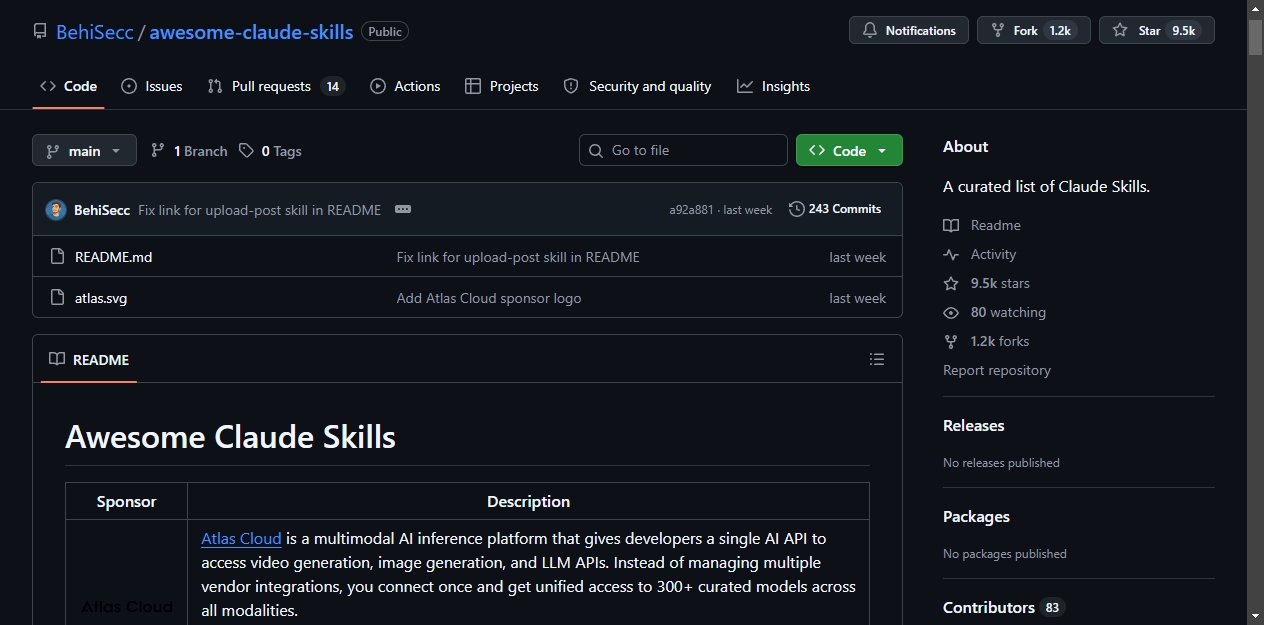The height and width of the screenshot is (625, 1264).
Task: Click the Atlas Cloud sponsor logo
Action: click(127, 606)
